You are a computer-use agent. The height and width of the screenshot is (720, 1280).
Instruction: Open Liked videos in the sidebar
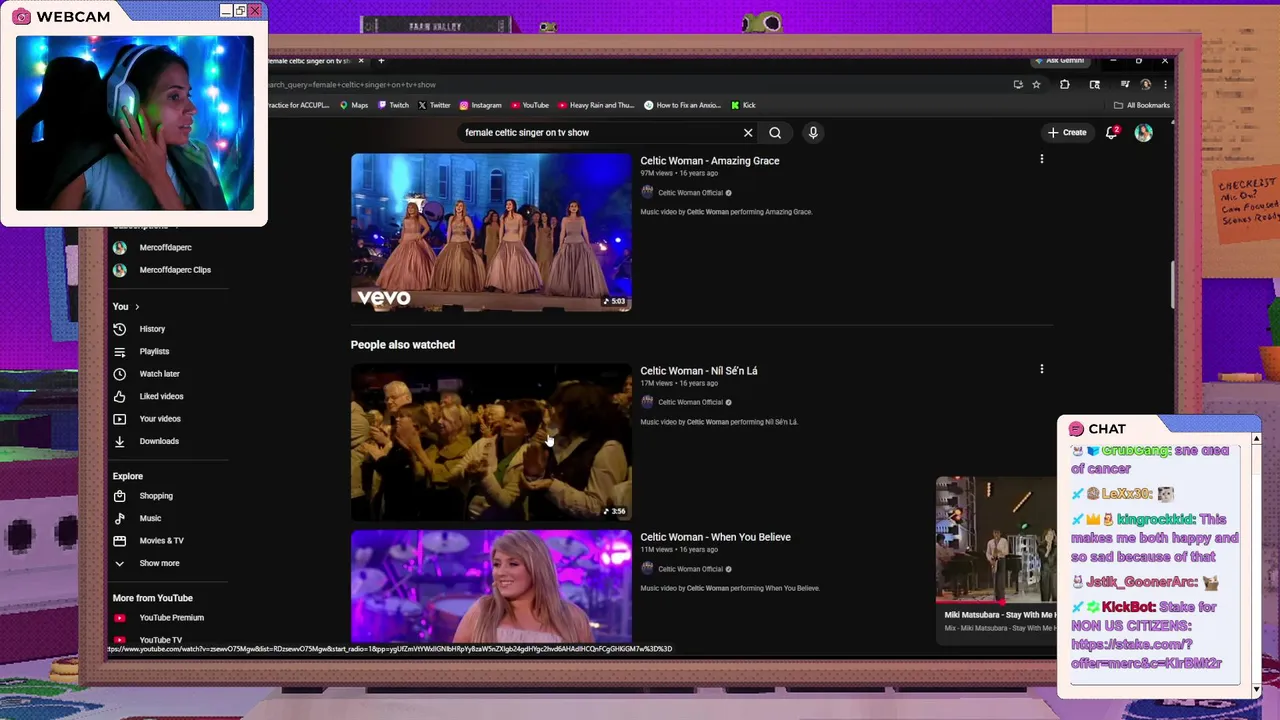(x=161, y=396)
